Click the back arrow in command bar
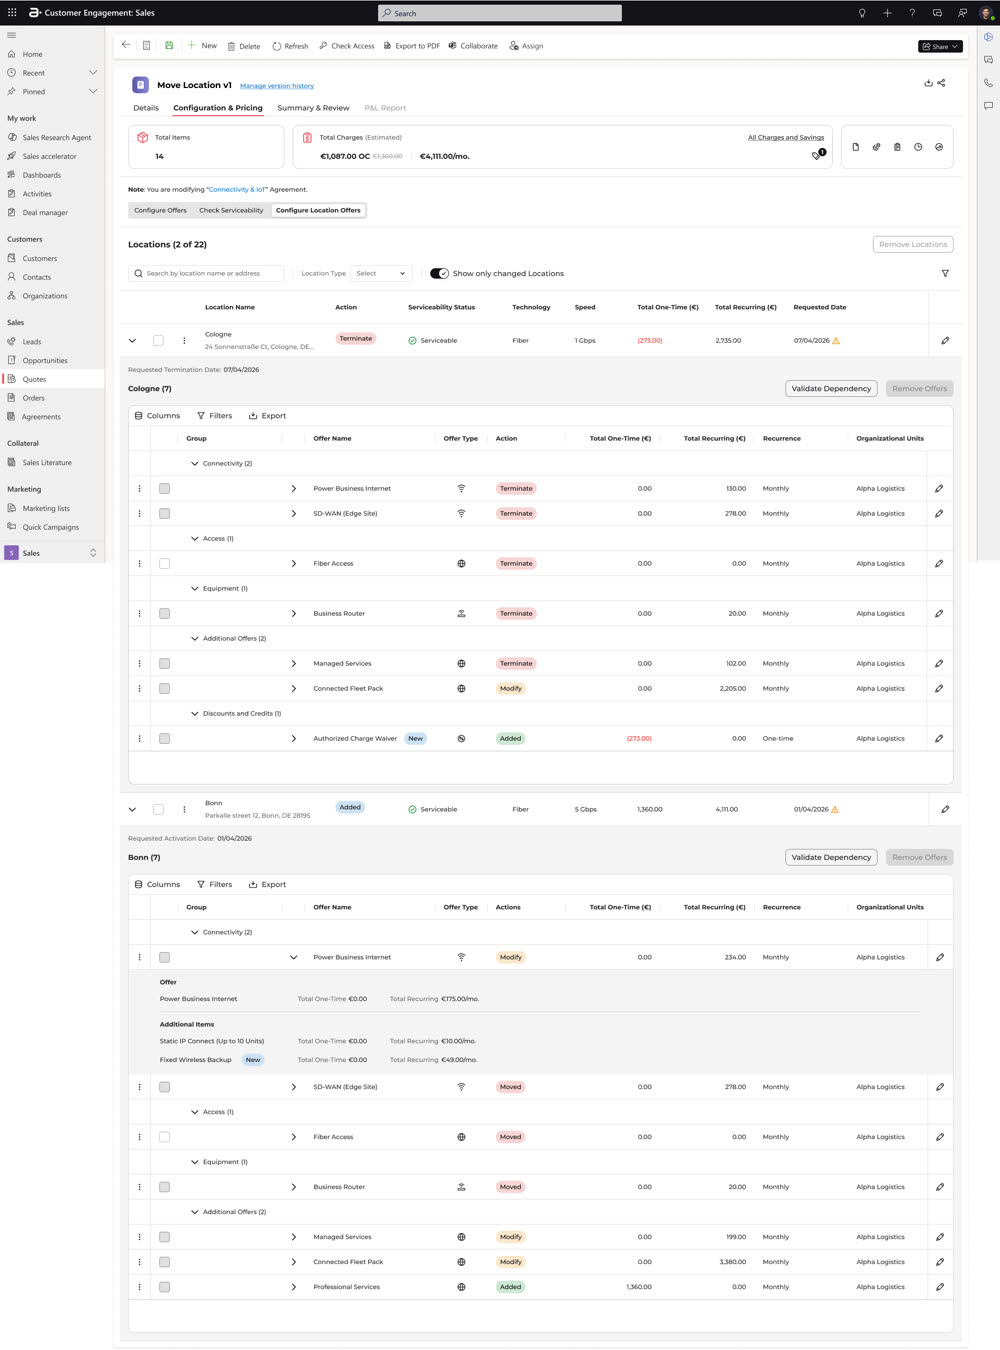This screenshot has width=1000, height=1350. (x=125, y=45)
